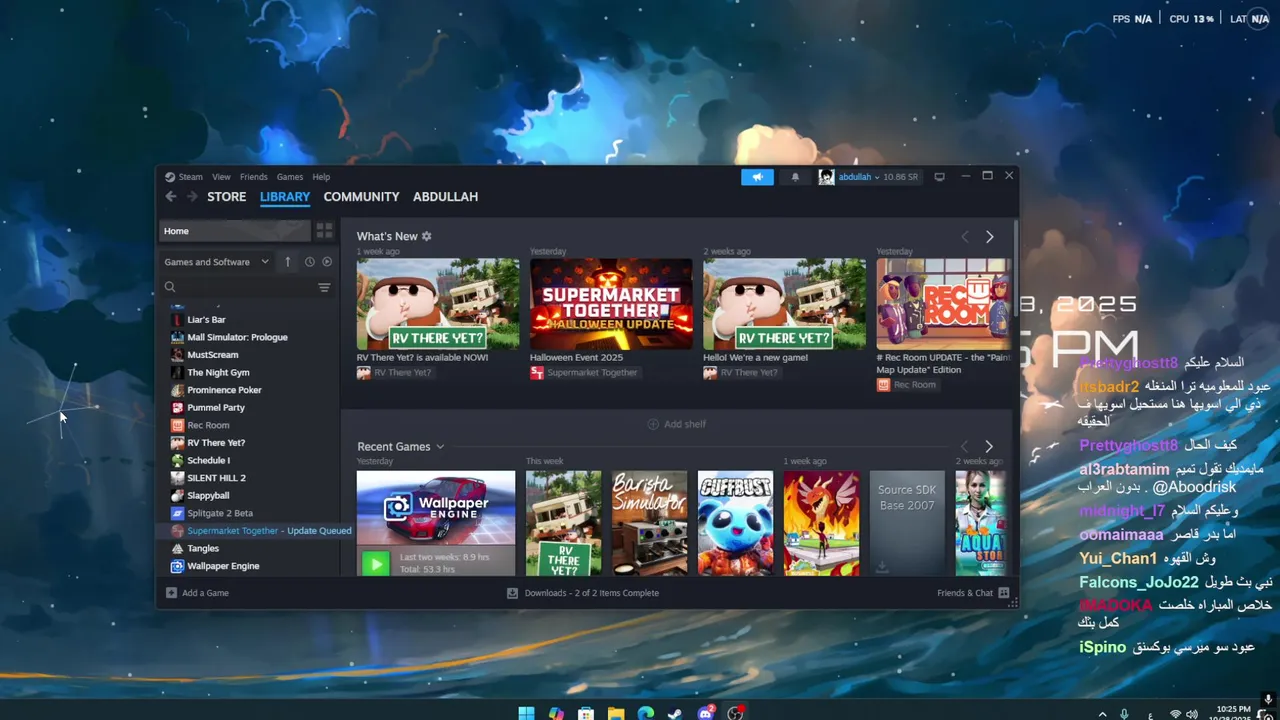
Task: Expand the Games and Software dropdown
Action: click(x=217, y=262)
